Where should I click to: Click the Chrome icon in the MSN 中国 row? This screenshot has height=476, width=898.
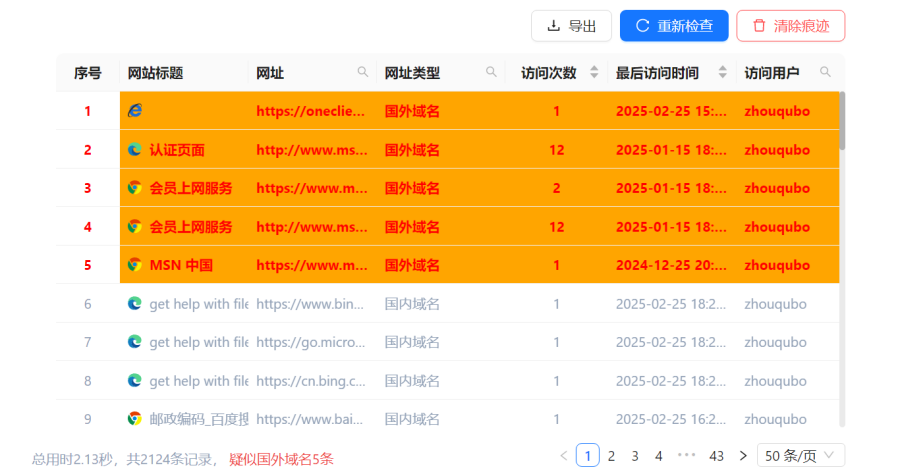pos(134,265)
